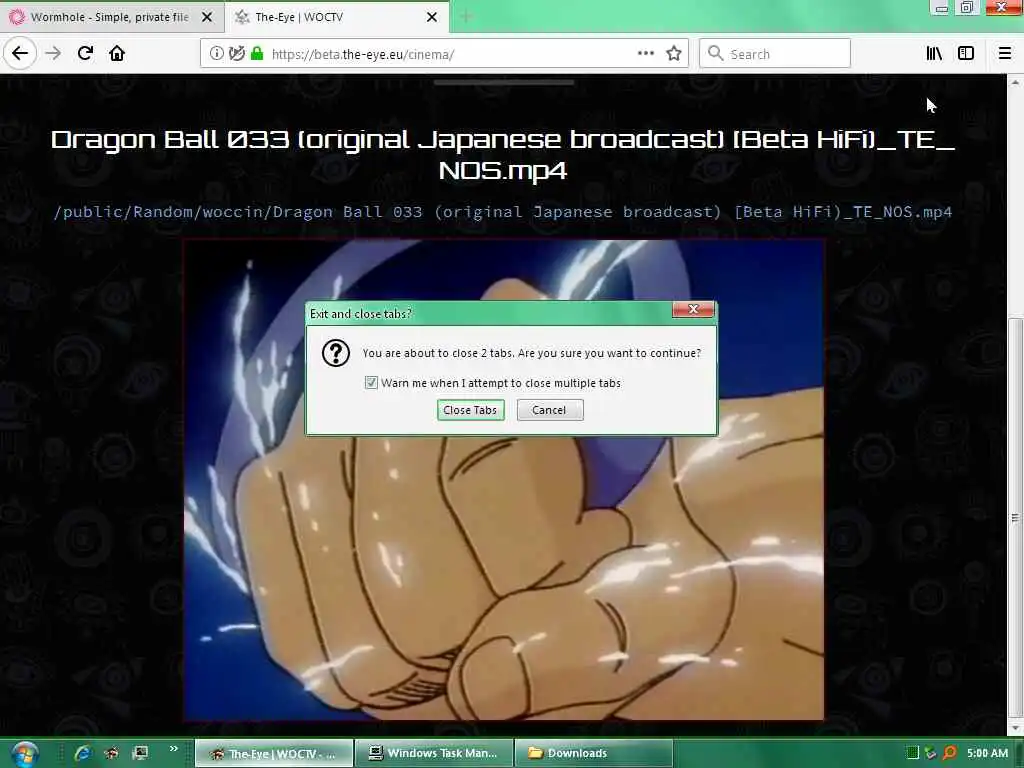Close the The-Eye | WOCTV tab
This screenshot has width=1024, height=768.
[432, 17]
